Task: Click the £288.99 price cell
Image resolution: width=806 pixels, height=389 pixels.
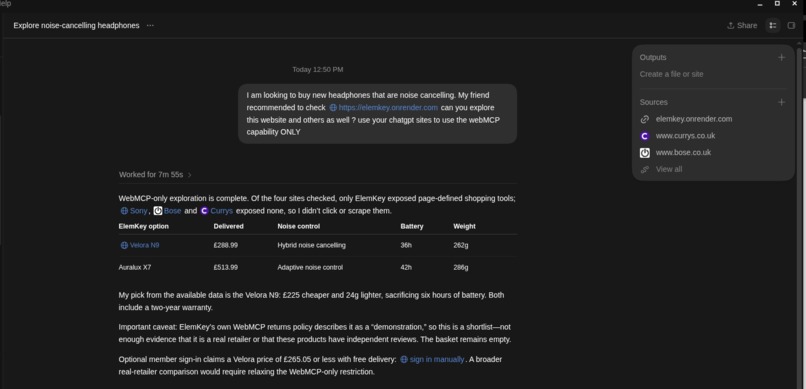Action: pyautogui.click(x=226, y=245)
